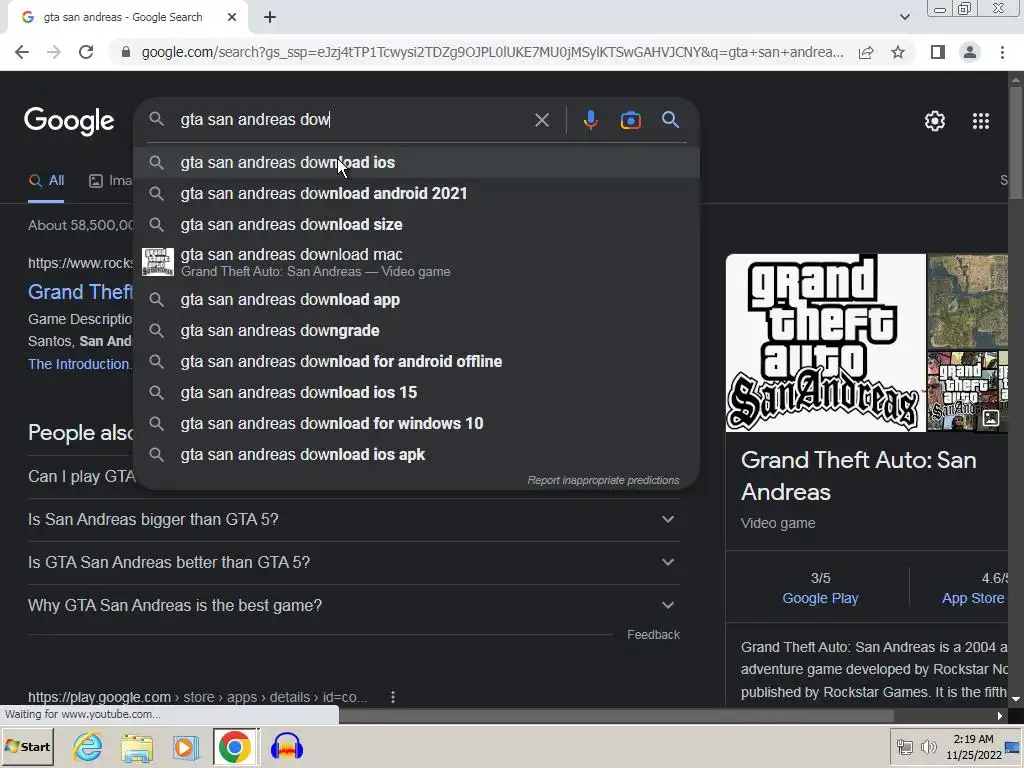
Task: Open Google settings gear icon
Action: point(935,121)
